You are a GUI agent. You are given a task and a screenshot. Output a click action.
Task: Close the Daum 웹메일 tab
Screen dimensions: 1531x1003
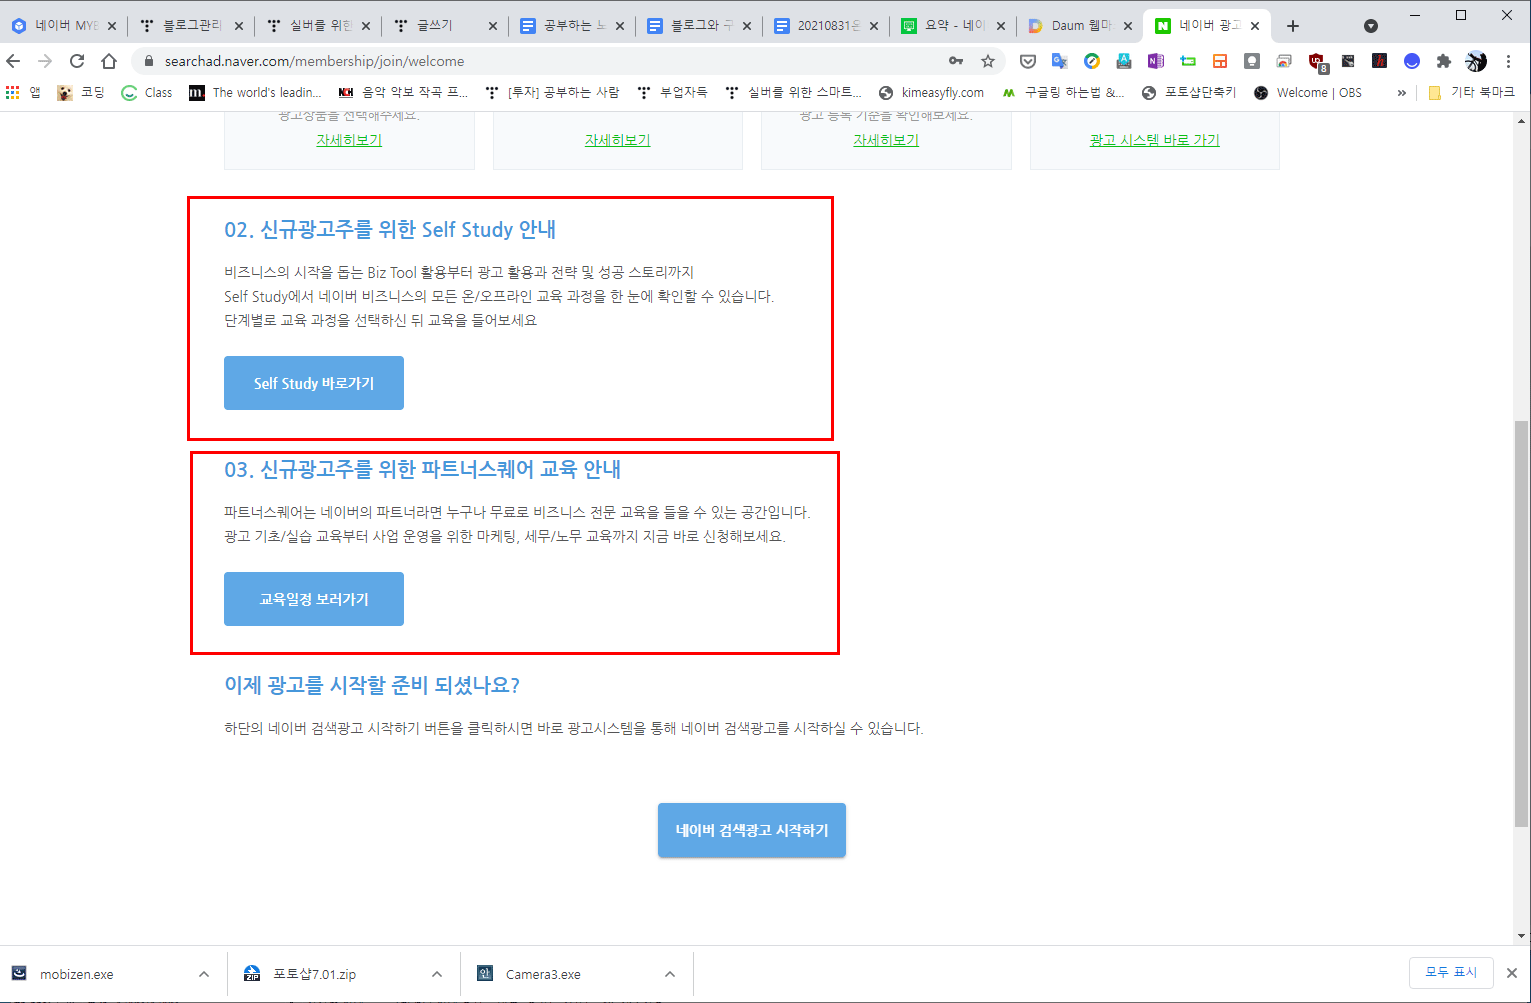pyautogui.click(x=1128, y=26)
